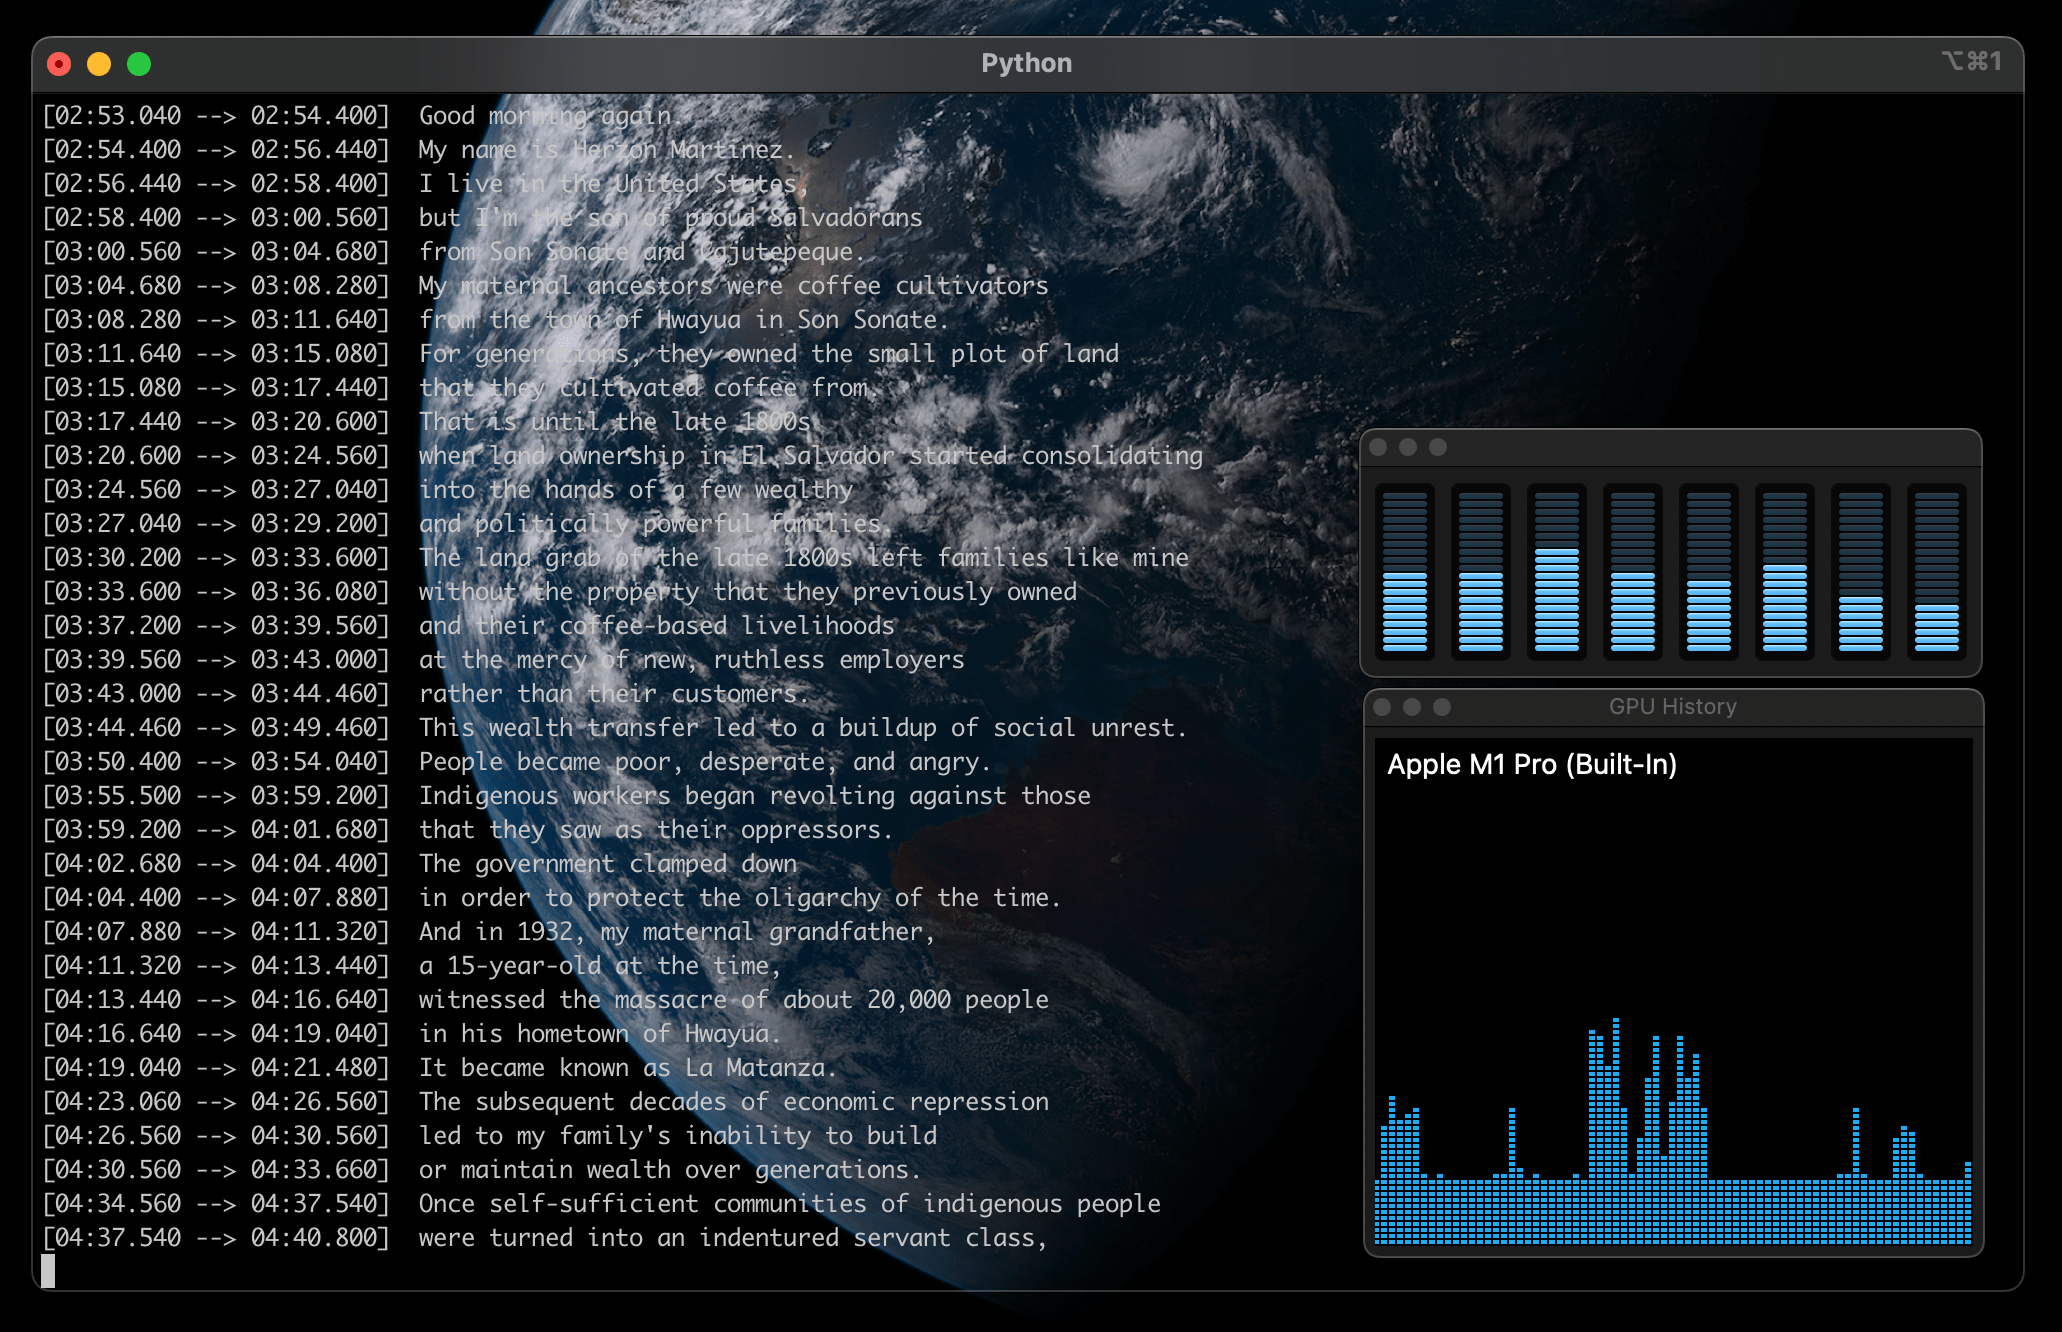Zoom the Python terminal with the green button

pyautogui.click(x=139, y=64)
